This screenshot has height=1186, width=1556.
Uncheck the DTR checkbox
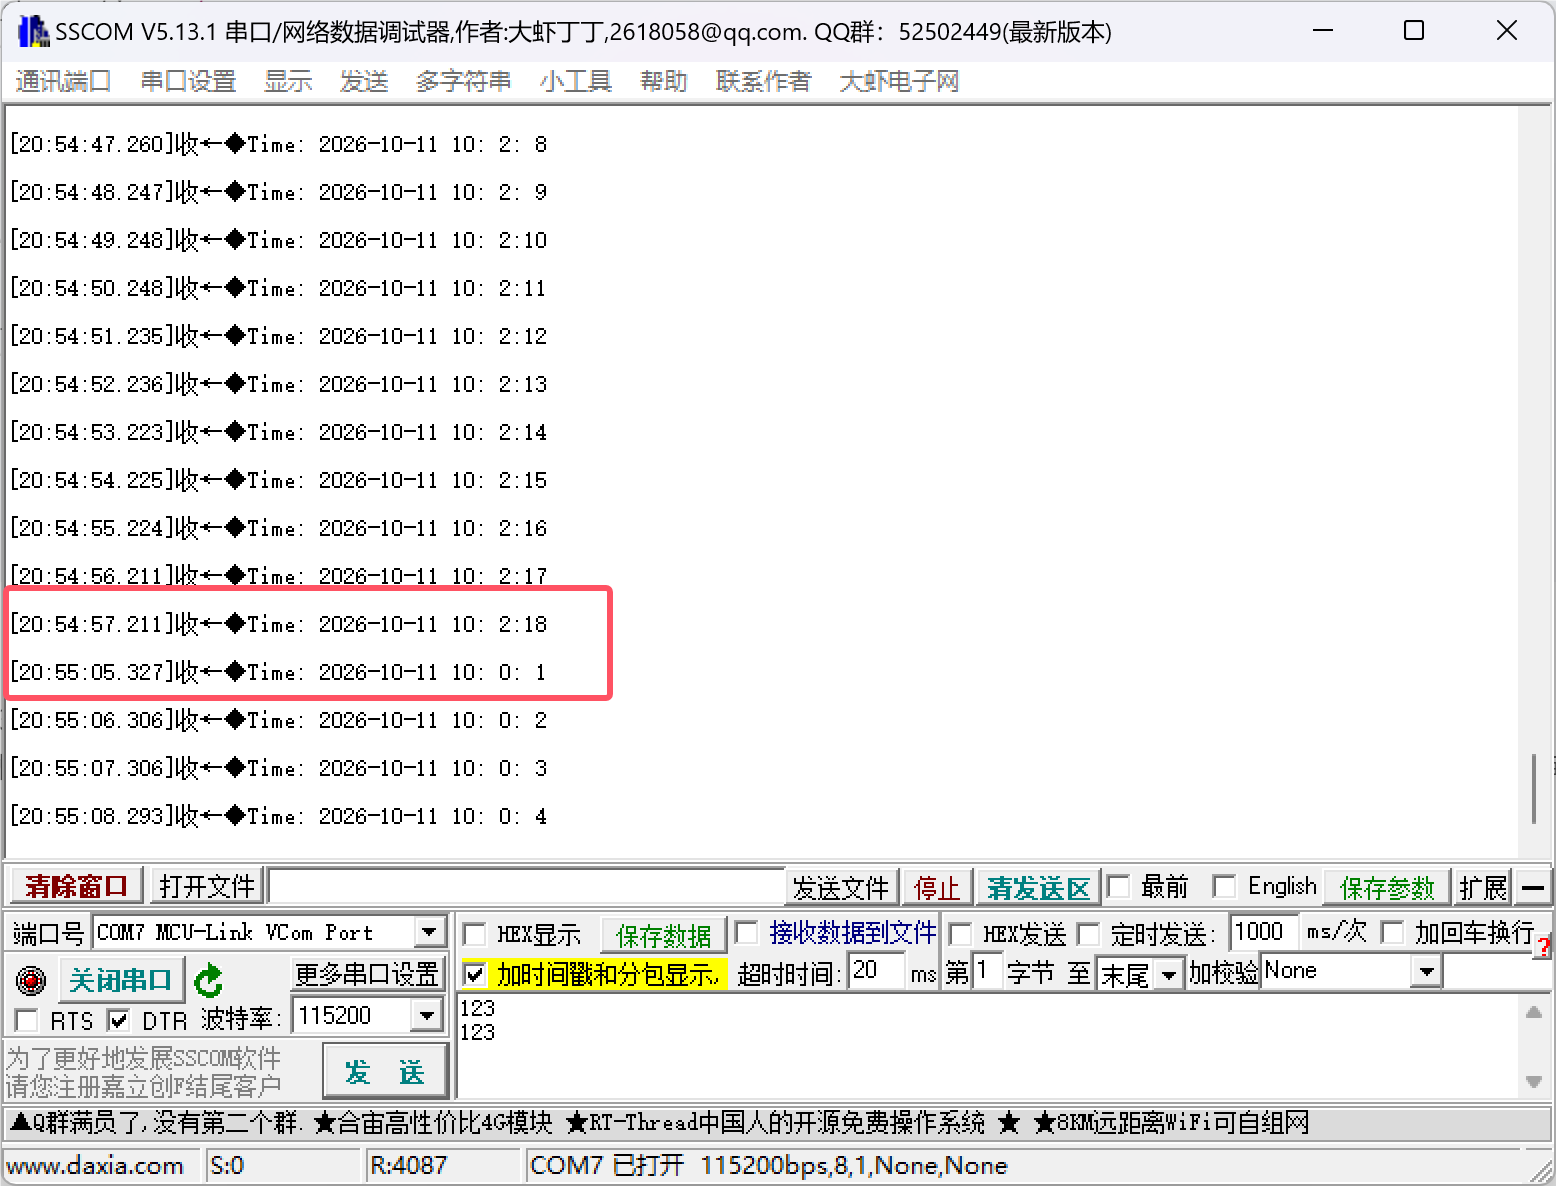pos(118,1020)
